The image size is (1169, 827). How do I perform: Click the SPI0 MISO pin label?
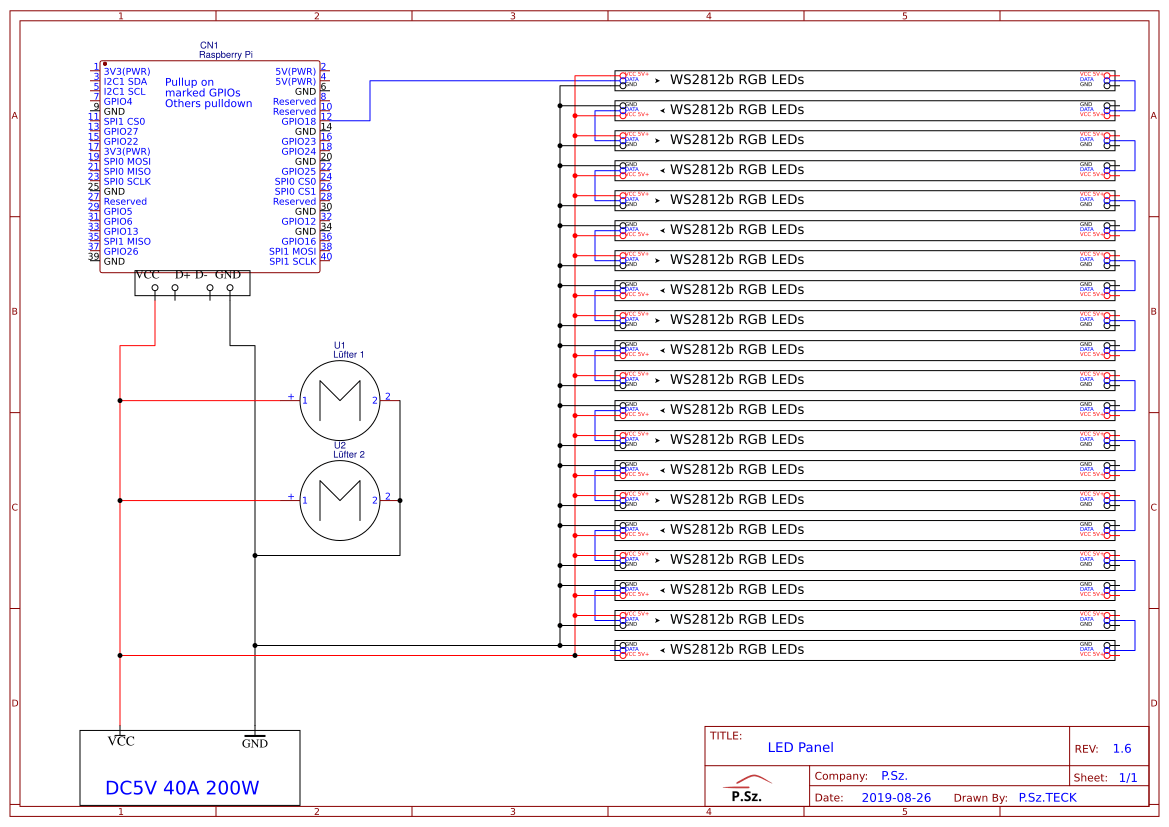point(127,172)
